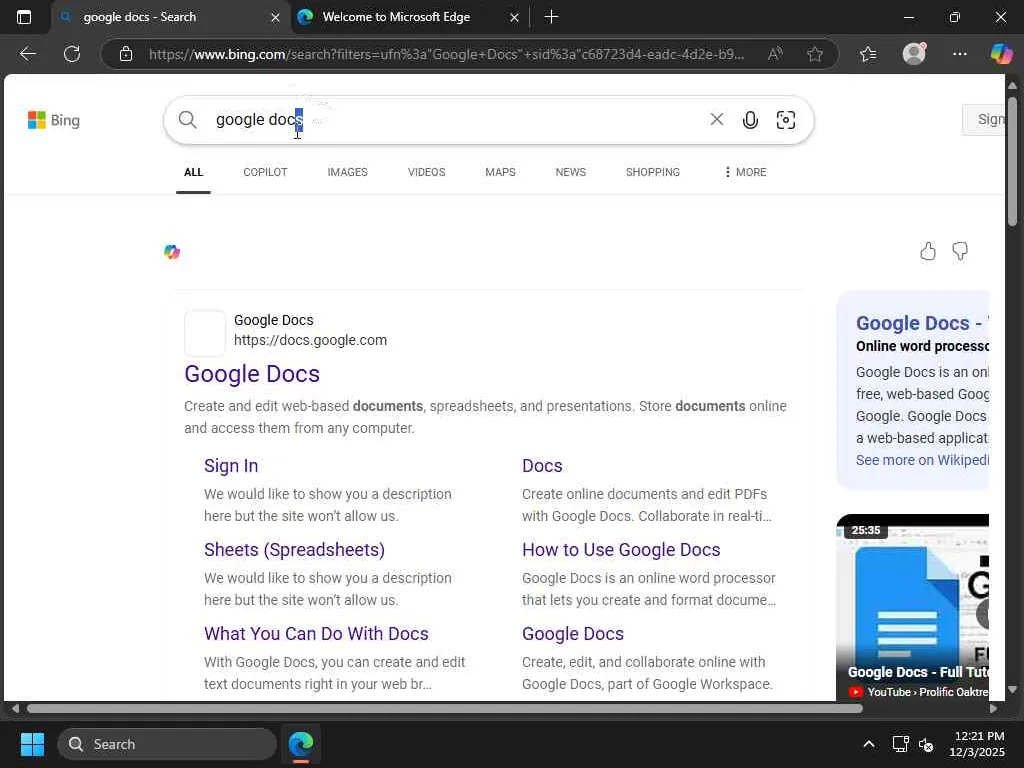The height and width of the screenshot is (768, 1024).
Task: Open the Favorites list icon
Action: click(868, 54)
